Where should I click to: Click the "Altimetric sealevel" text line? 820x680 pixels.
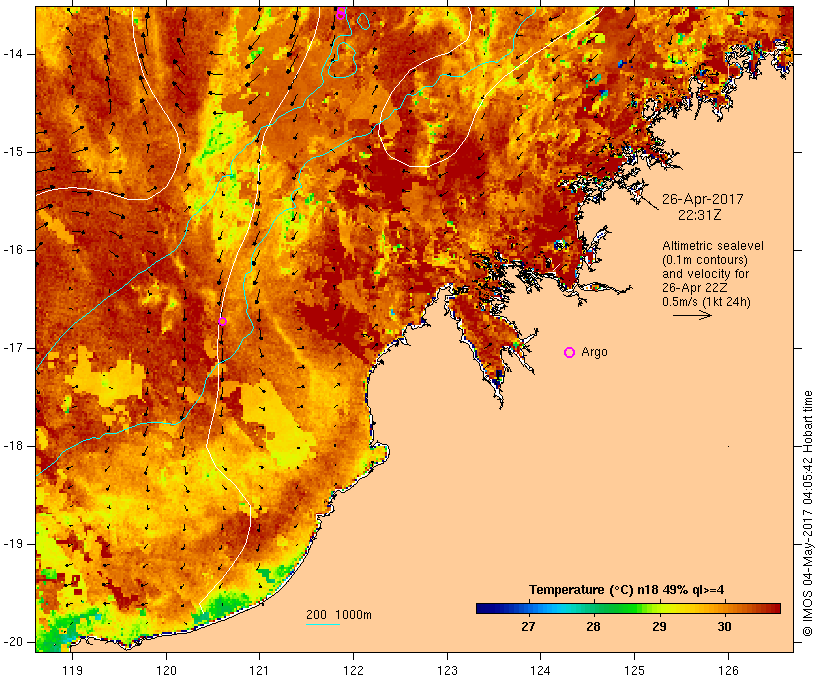[x=713, y=246]
